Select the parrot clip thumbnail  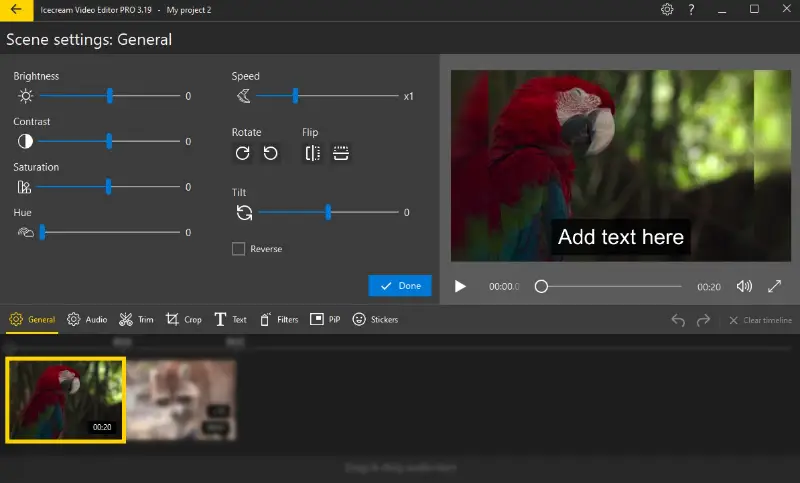65,400
